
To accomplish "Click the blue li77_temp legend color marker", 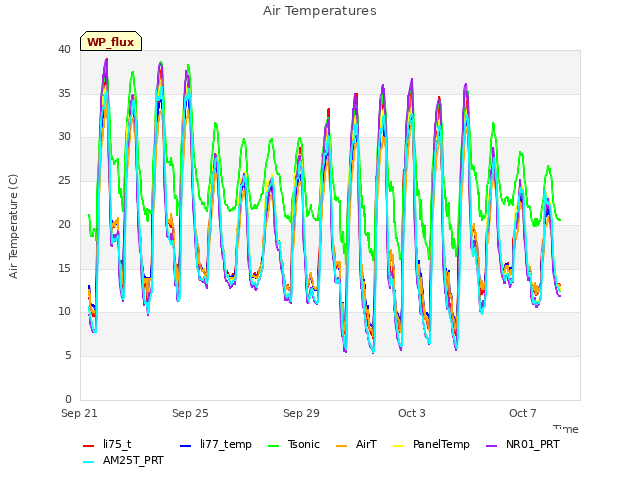I will coord(185,446).
